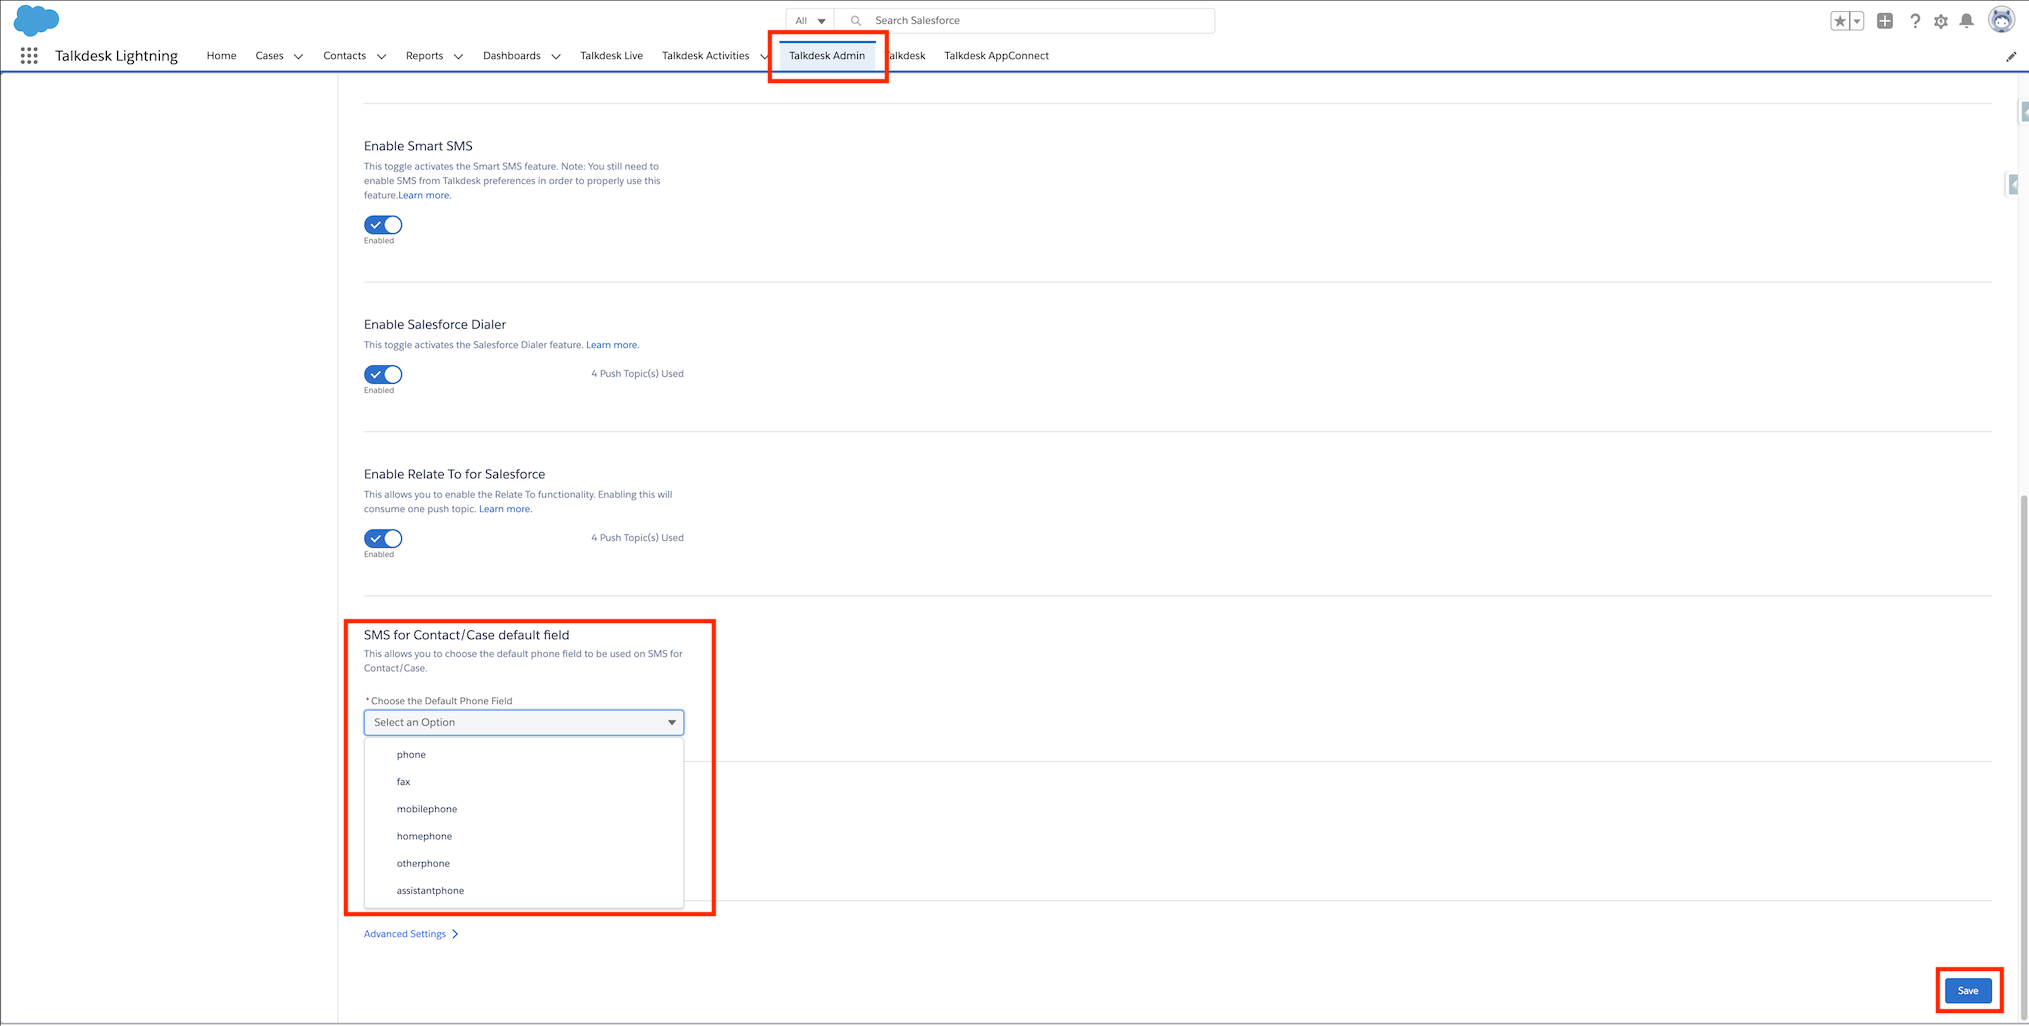Click the Enable Salesforce Dialer heading
Viewport: 2029px width, 1026px height.
point(435,325)
